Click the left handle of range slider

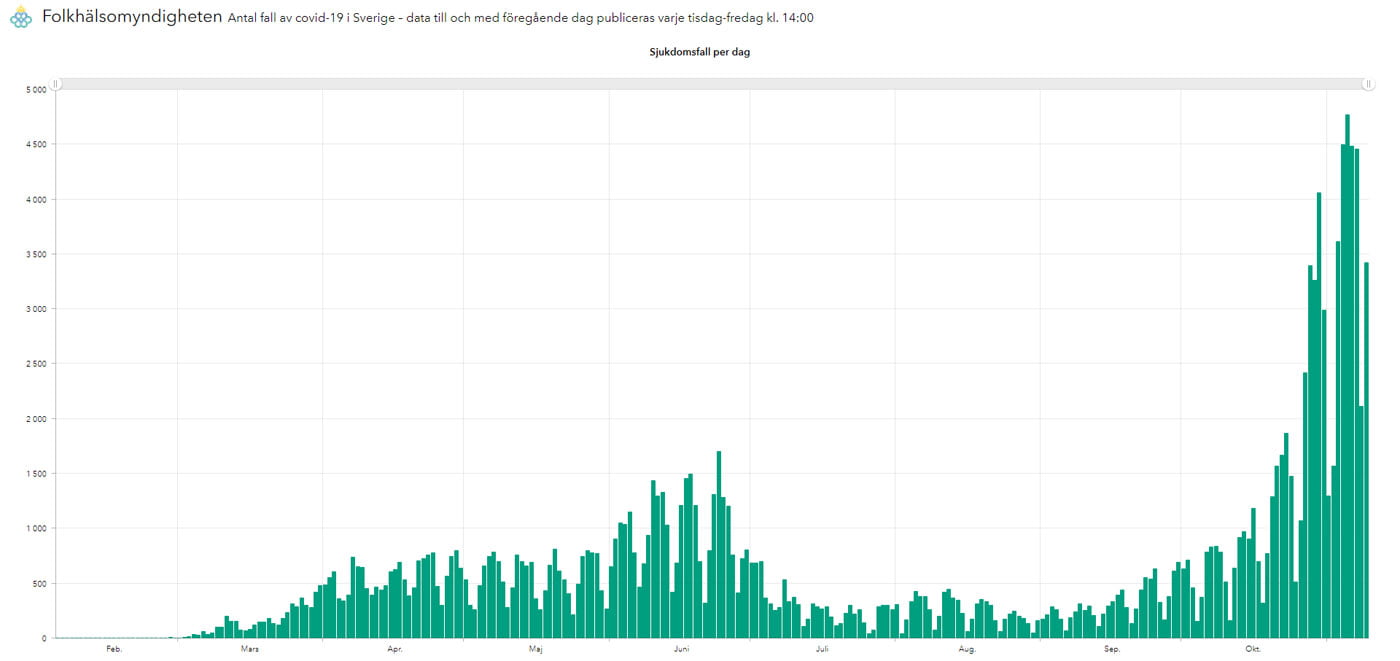pyautogui.click(x=57, y=85)
